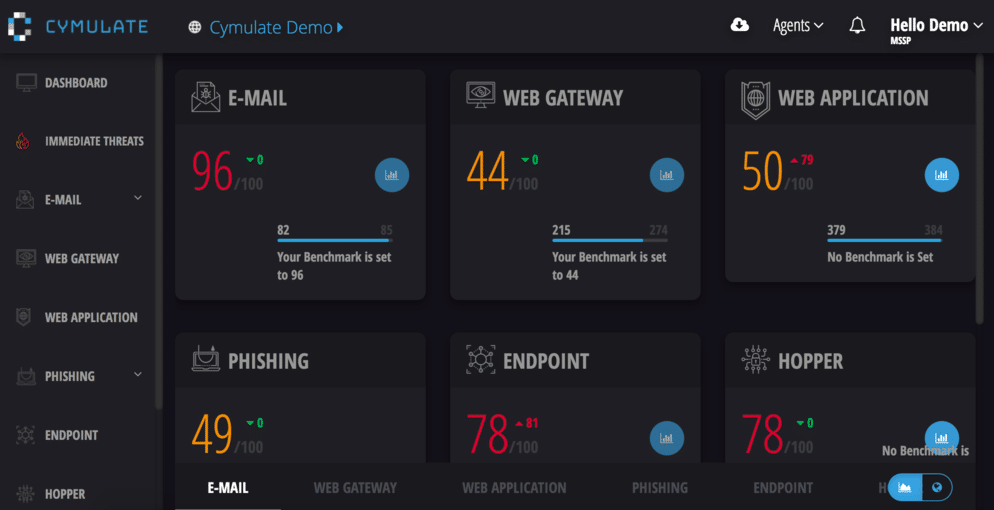Image resolution: width=994 pixels, height=510 pixels.
Task: Open the Hopper card chart button
Action: (942, 437)
